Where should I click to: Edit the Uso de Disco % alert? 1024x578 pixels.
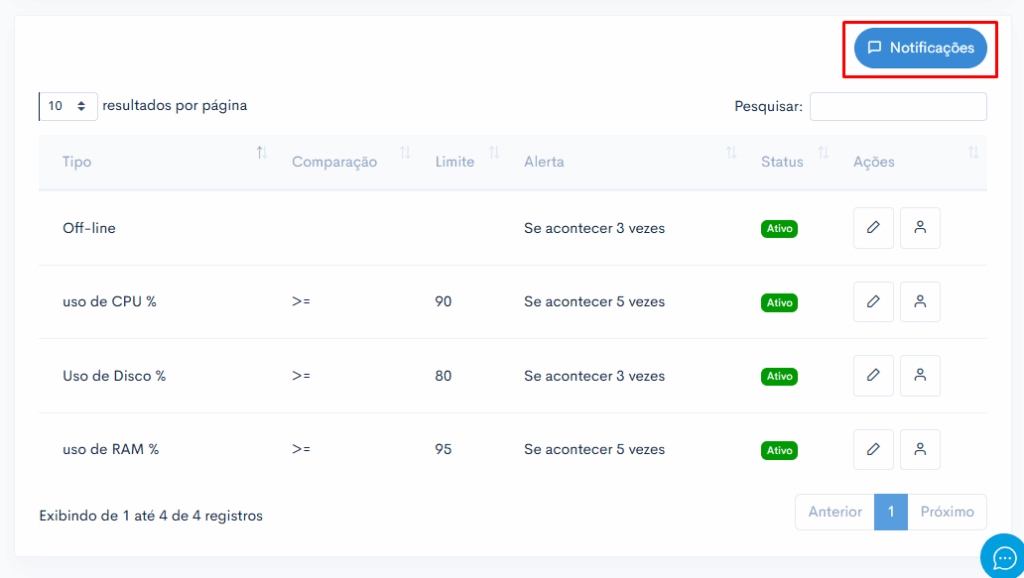873,376
